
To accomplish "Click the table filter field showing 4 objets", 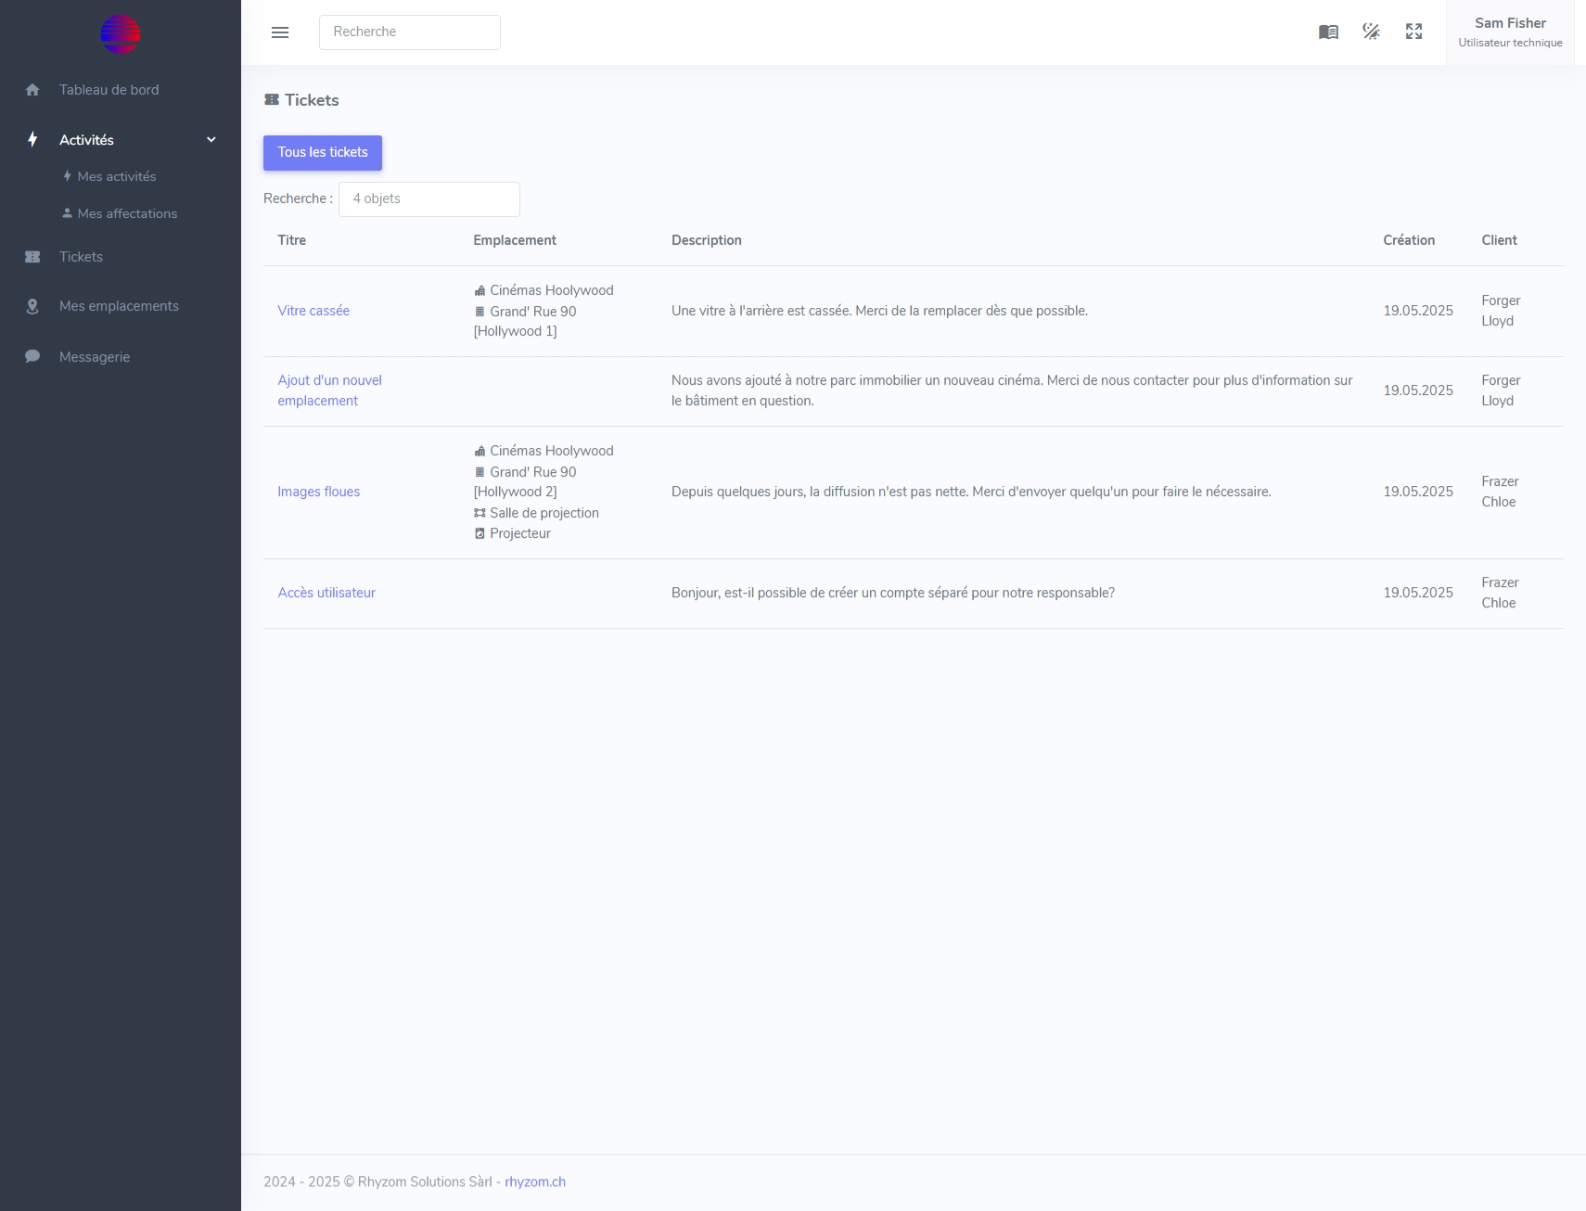I will (429, 199).
